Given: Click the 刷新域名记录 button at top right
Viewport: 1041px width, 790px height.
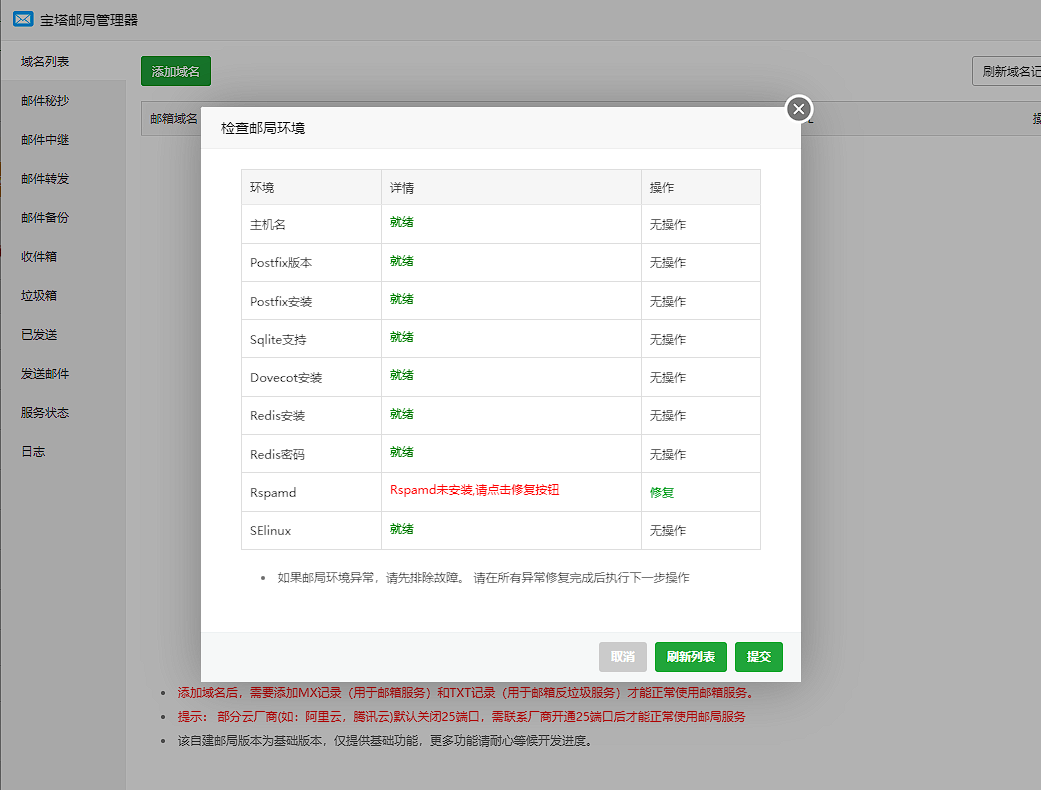Looking at the screenshot, I should [x=1007, y=71].
